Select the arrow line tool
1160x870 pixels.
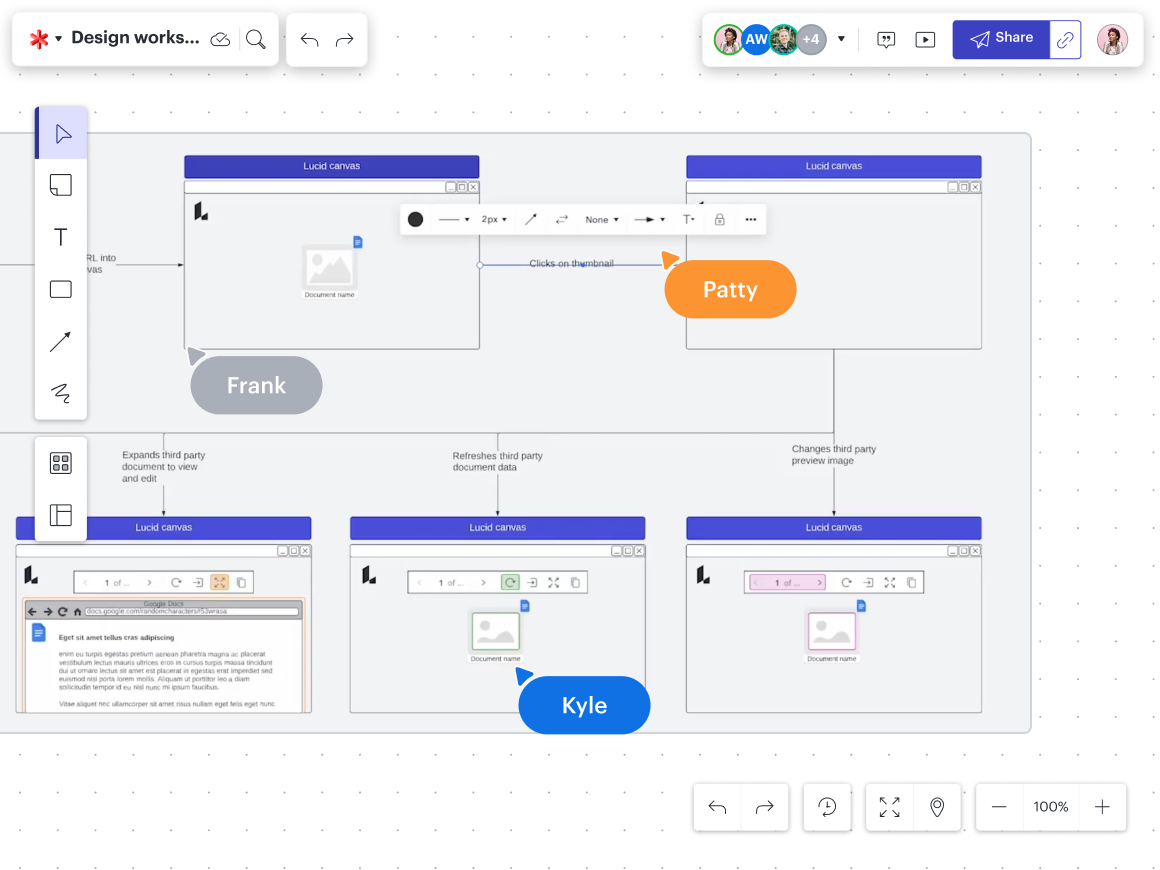coord(61,341)
